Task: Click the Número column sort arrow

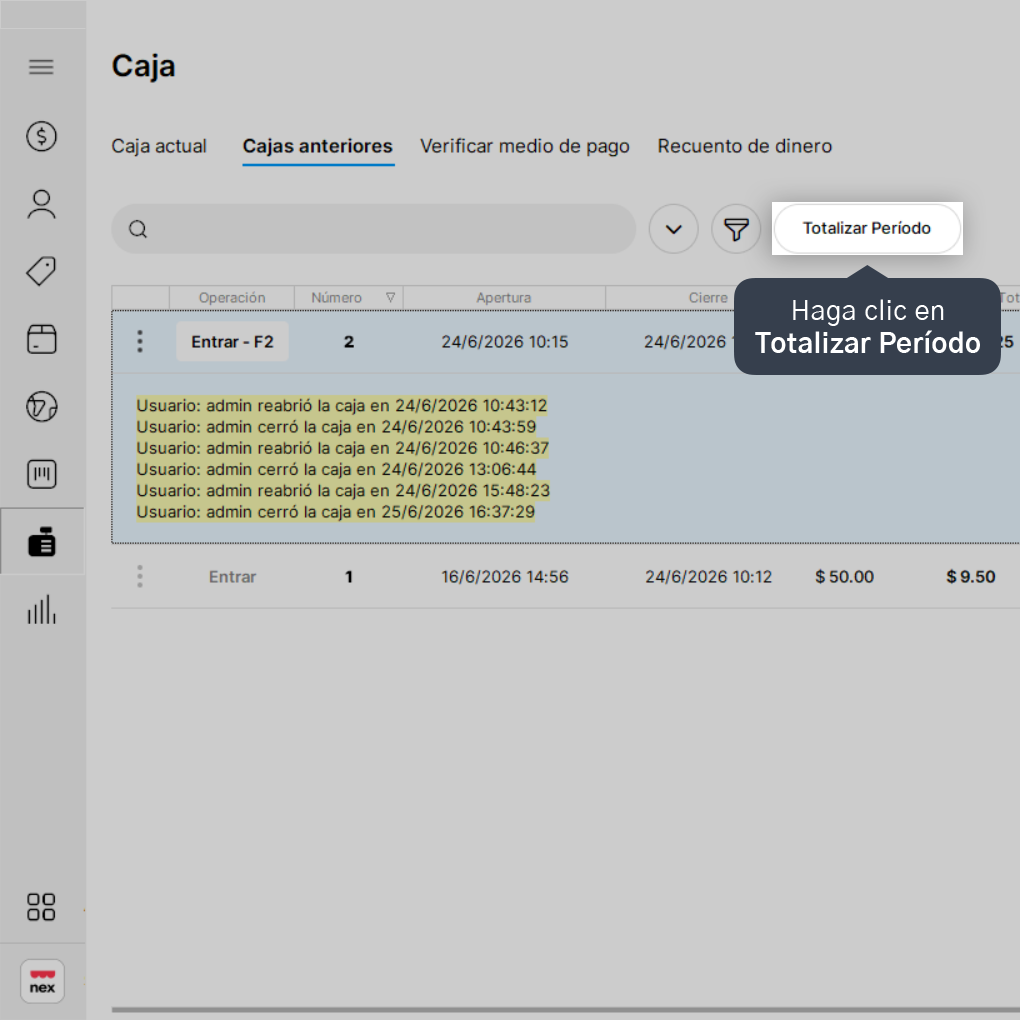Action: click(x=390, y=297)
